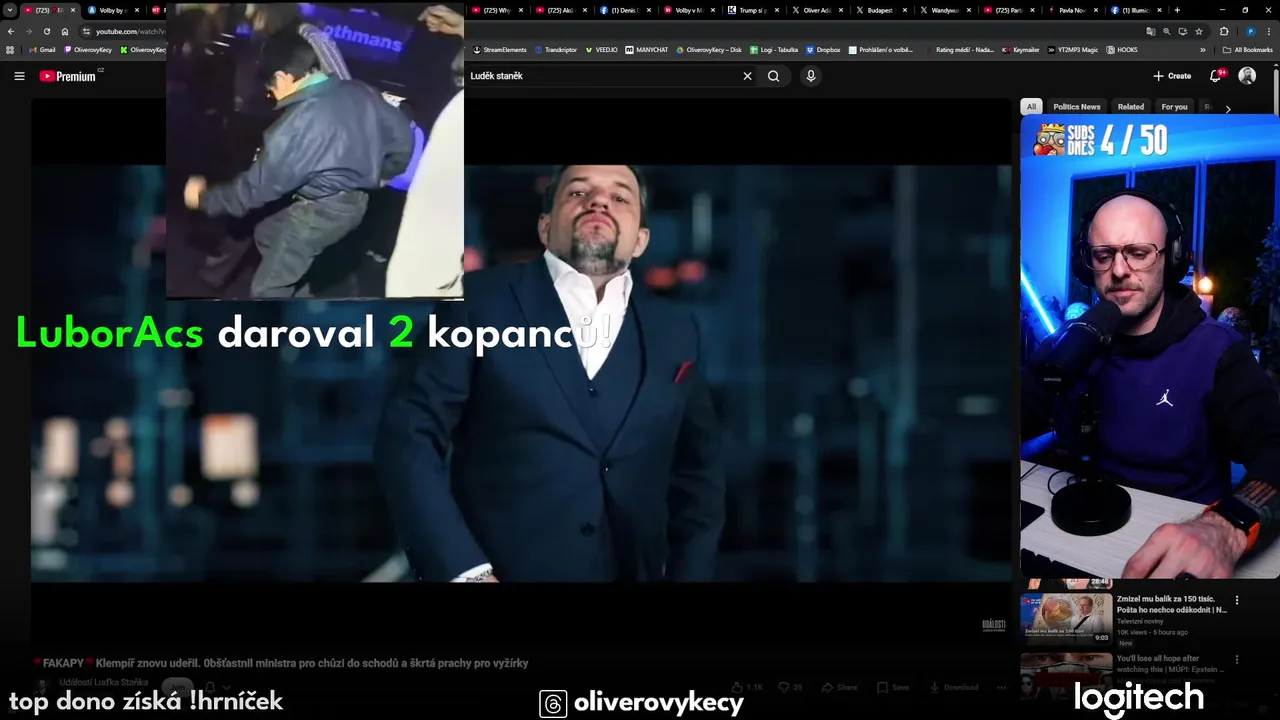Image resolution: width=1280 pixels, height=720 pixels.
Task: Open the browser home page icon
Action: (65, 31)
